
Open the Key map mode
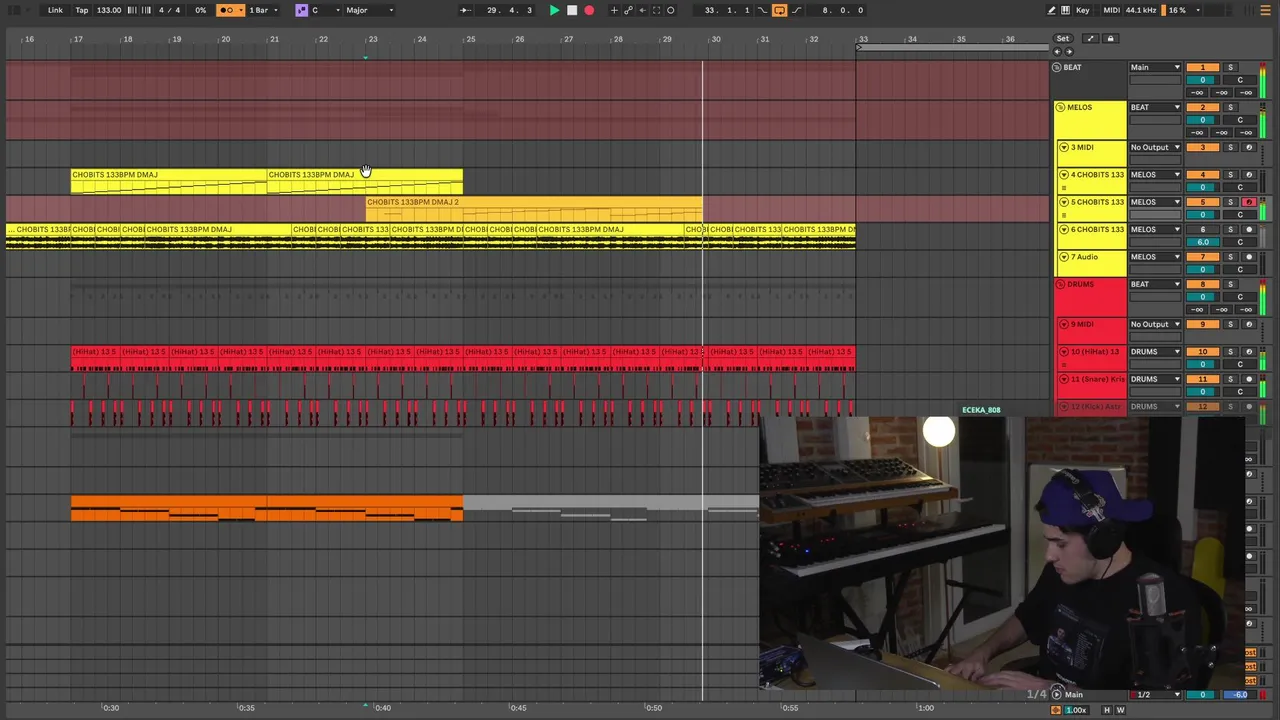coord(1083,10)
